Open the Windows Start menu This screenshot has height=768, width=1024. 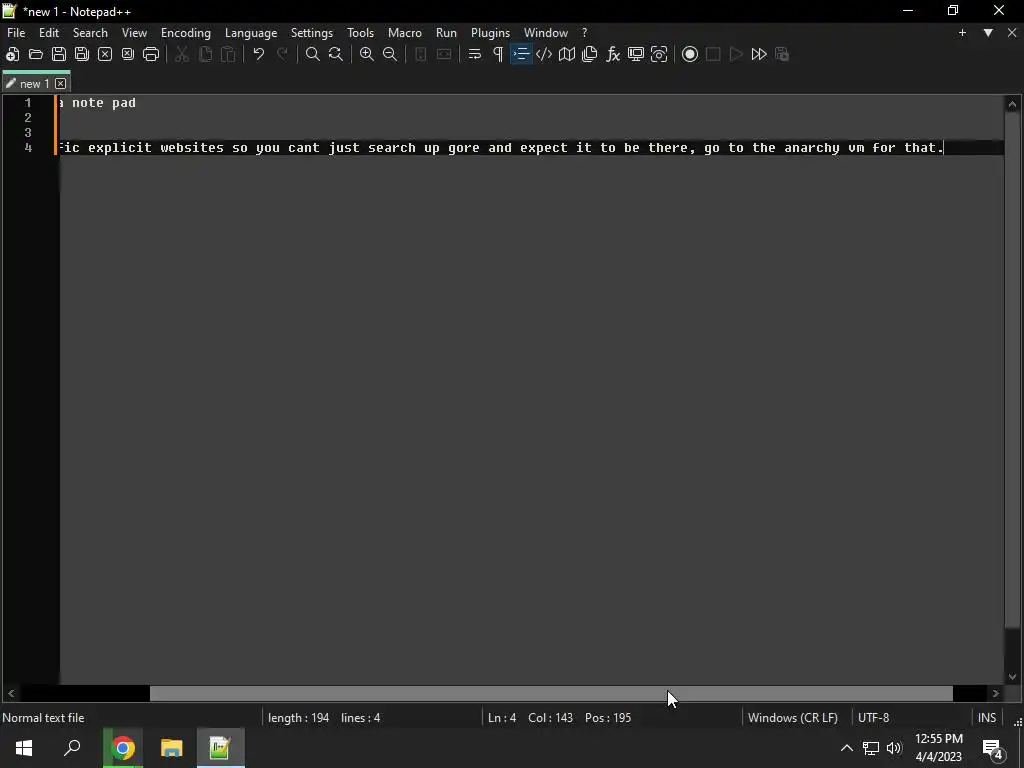(x=24, y=748)
